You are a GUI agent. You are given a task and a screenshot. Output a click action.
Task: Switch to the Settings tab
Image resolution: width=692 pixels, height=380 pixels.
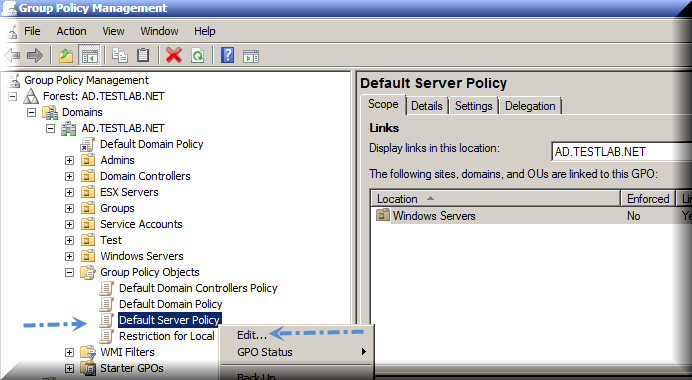pos(474,106)
